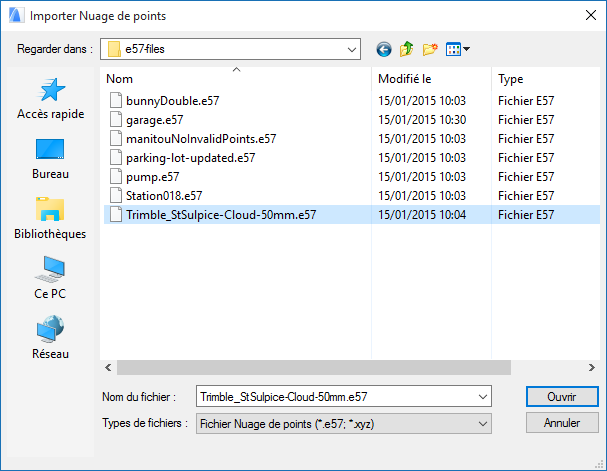Click the Annuler button
The image size is (607, 471).
point(562,423)
